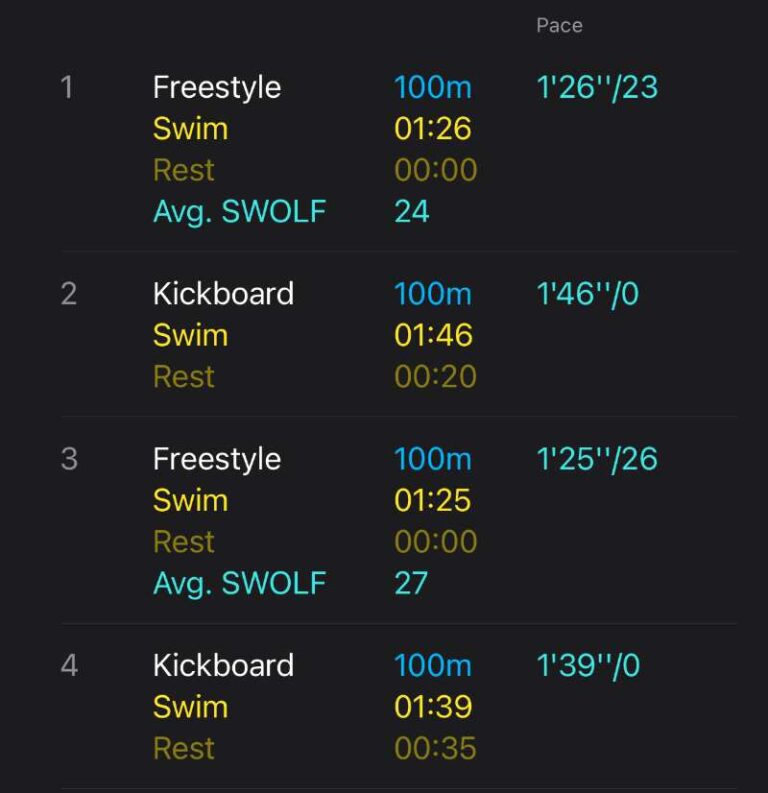Select the 01:39 swim time

432,707
